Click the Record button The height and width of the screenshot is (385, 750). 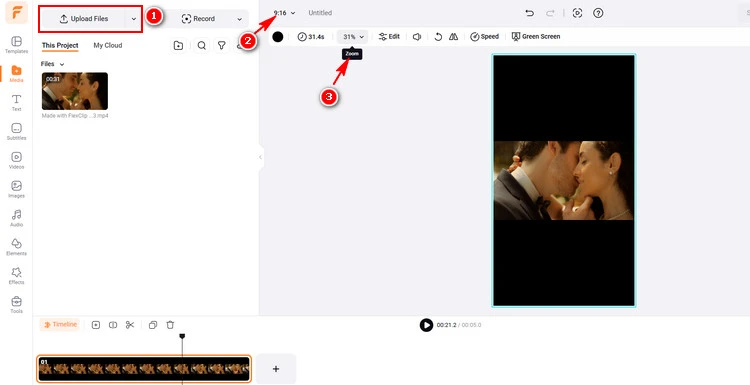pyautogui.click(x=198, y=19)
